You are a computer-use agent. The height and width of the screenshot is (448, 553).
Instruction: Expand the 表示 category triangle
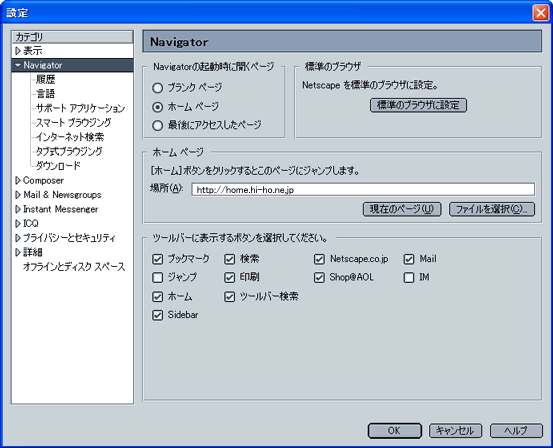pos(18,51)
